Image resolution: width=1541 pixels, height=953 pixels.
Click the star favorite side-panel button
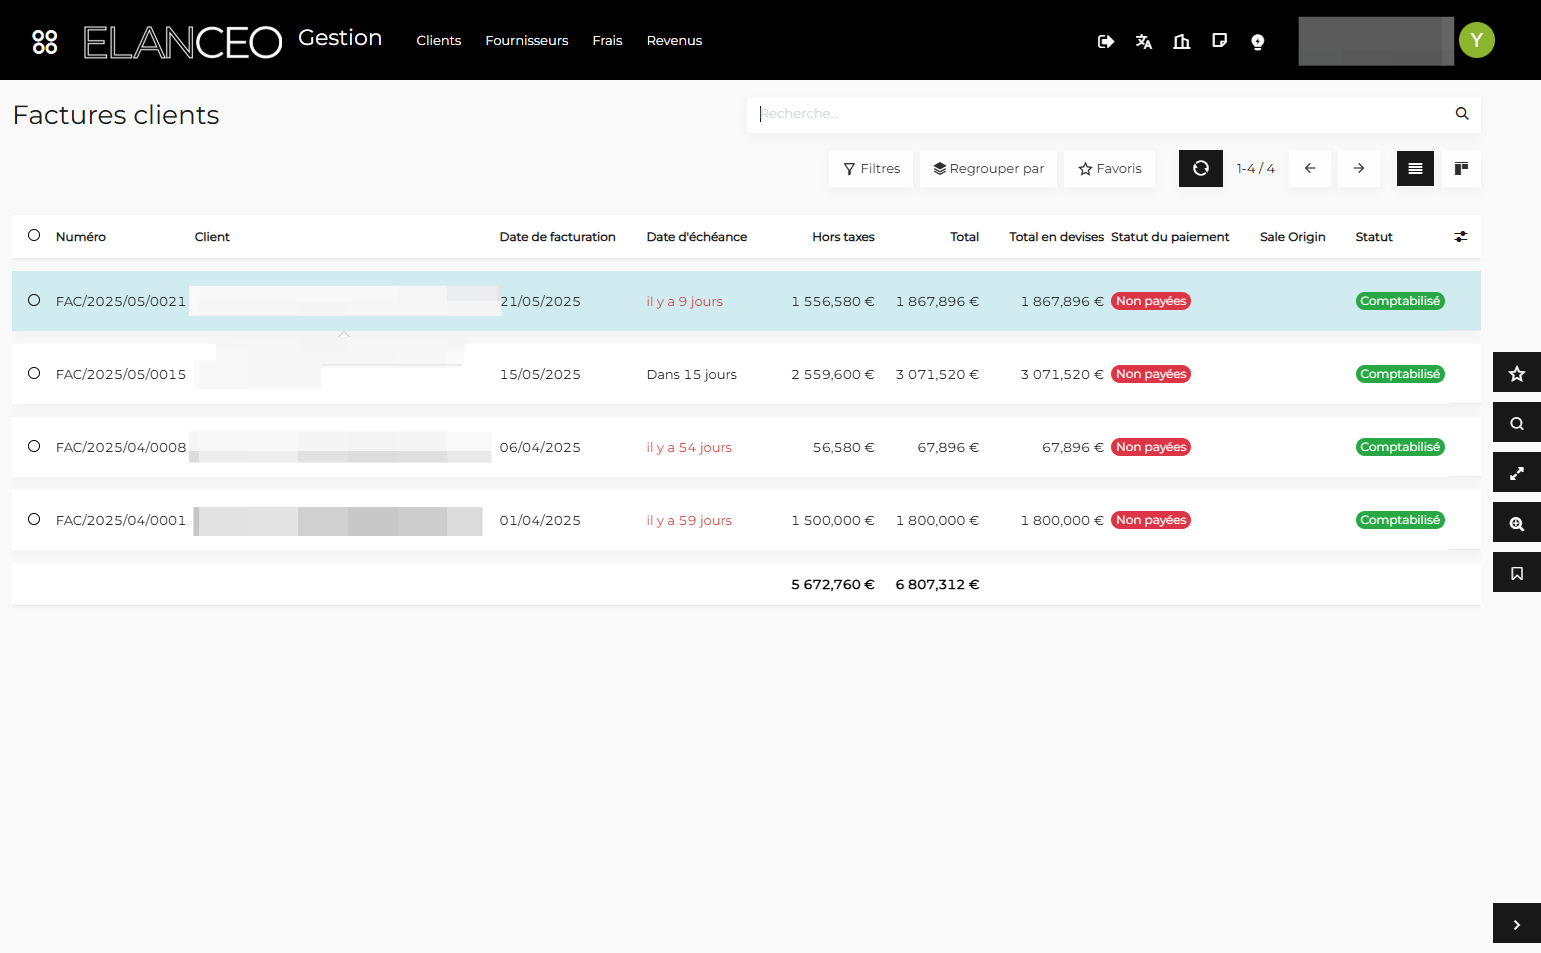pyautogui.click(x=1517, y=373)
